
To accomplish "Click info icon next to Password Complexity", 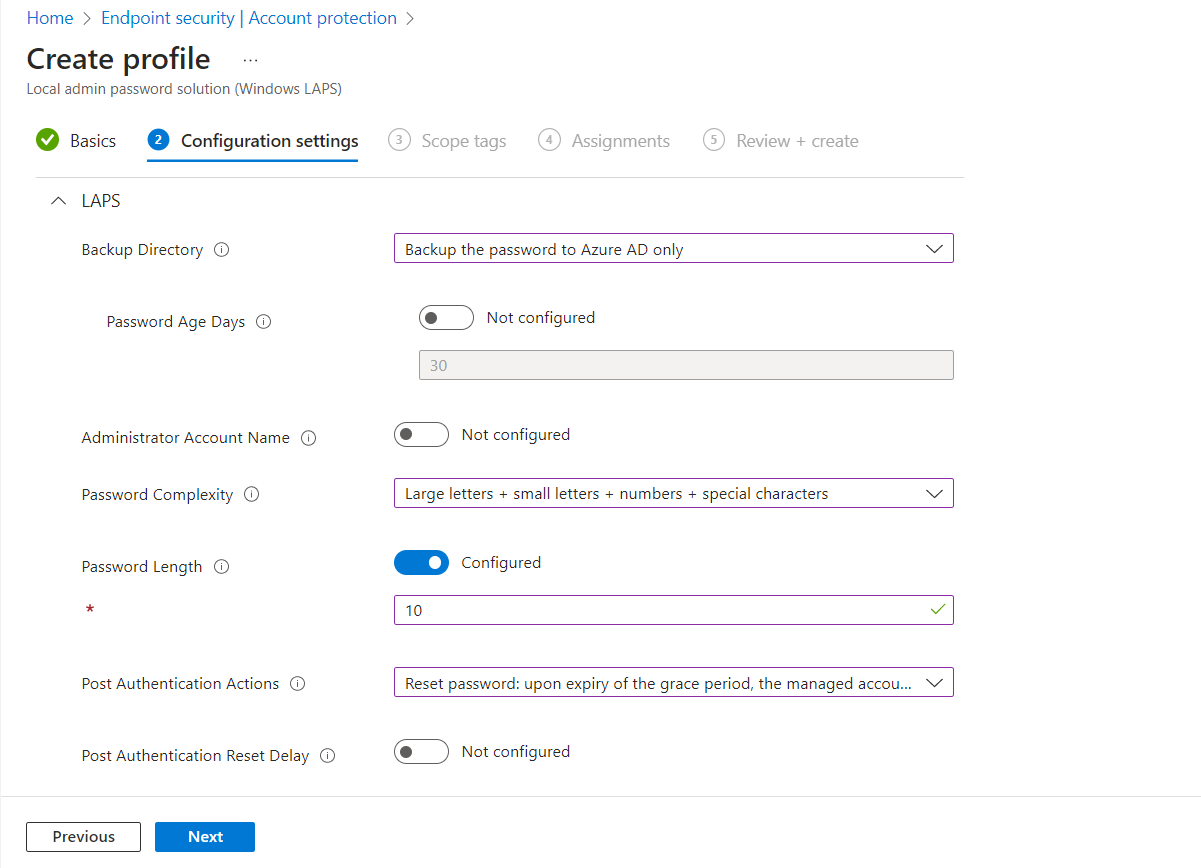I will pos(252,495).
